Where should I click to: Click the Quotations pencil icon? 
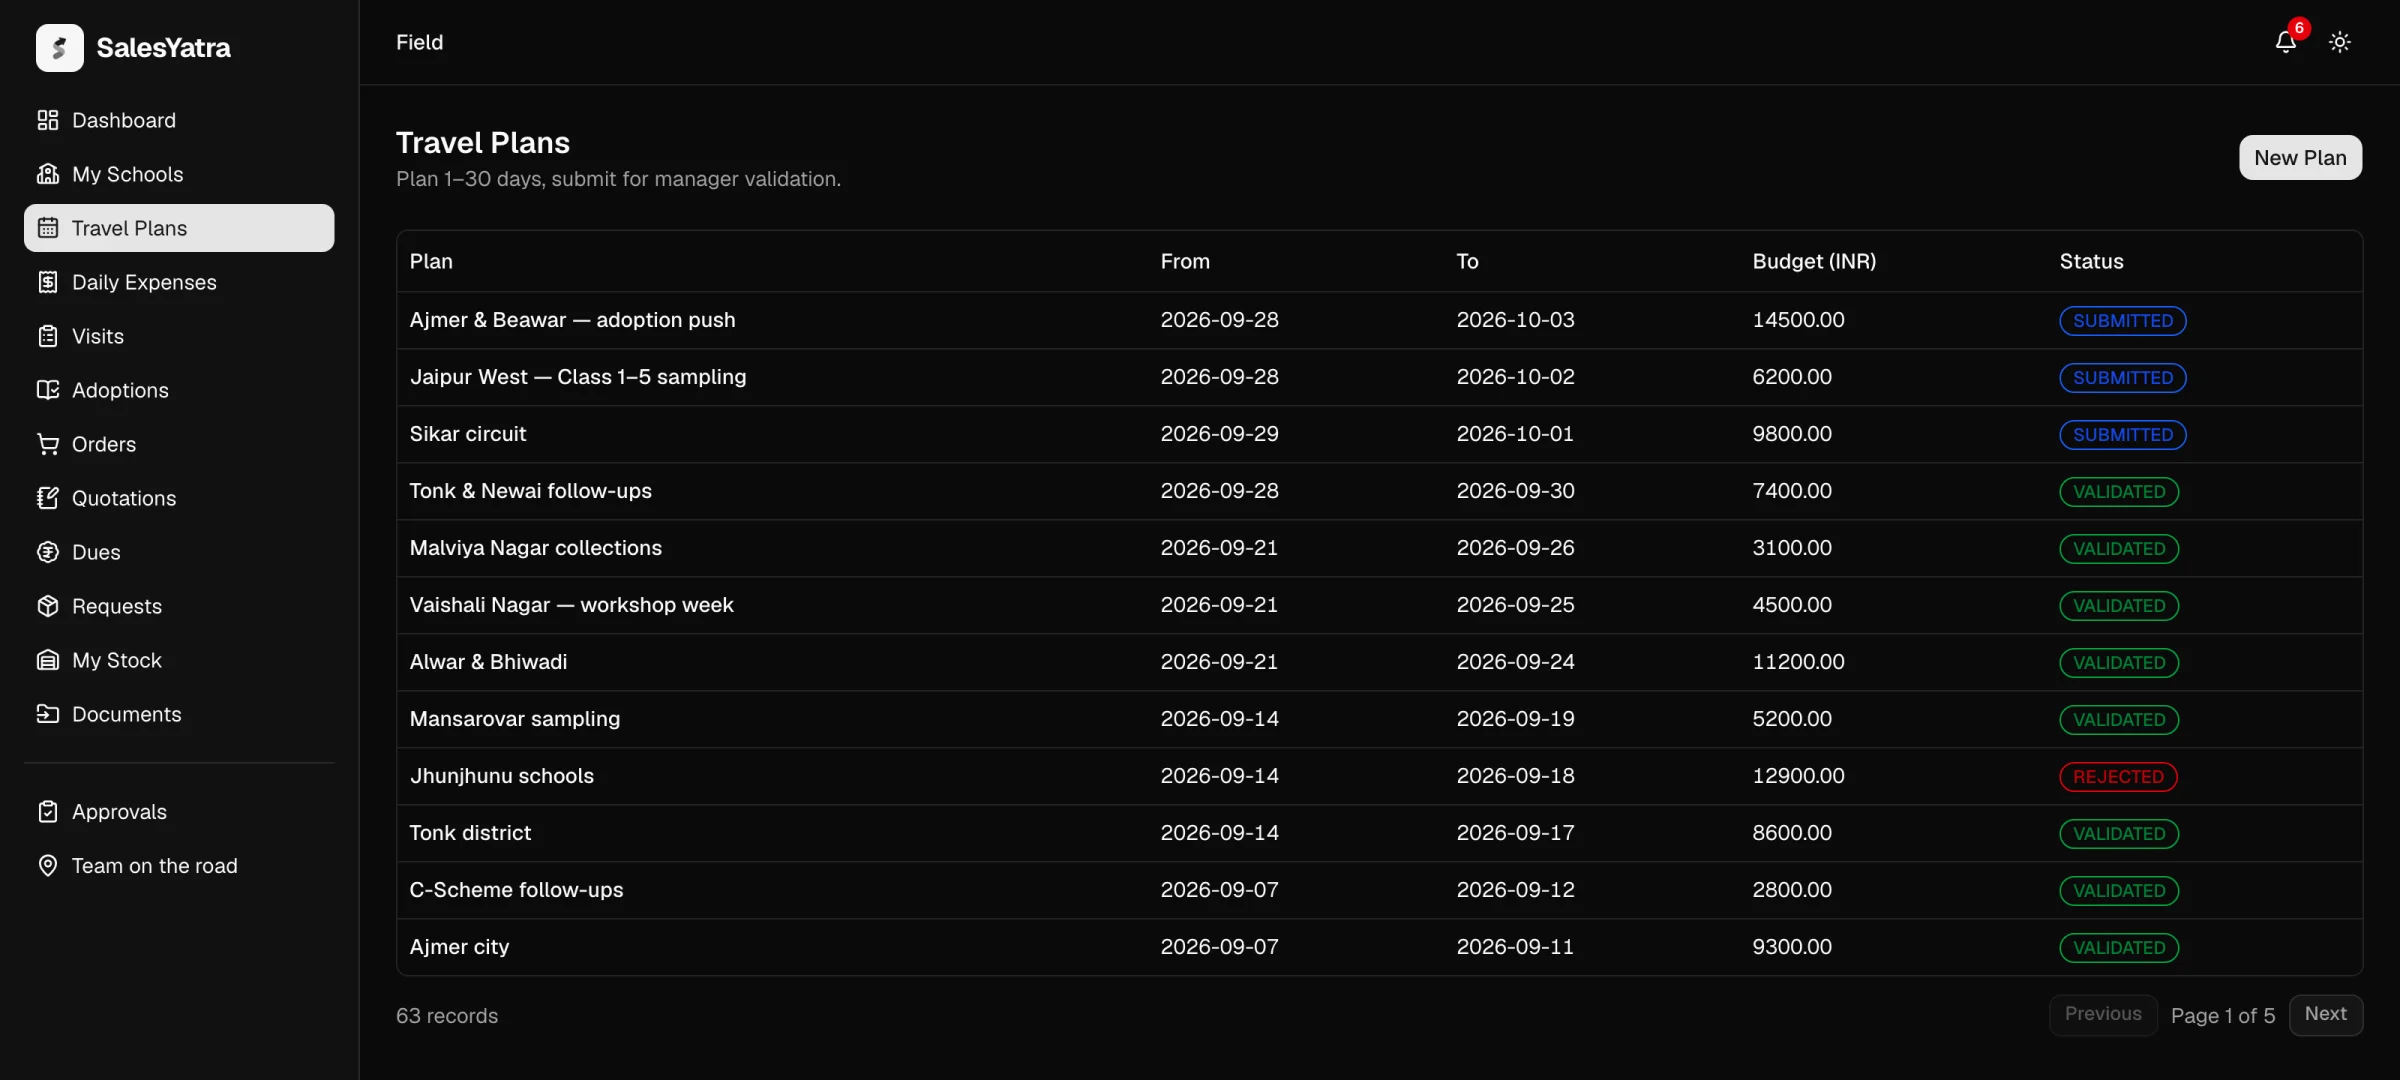48,498
